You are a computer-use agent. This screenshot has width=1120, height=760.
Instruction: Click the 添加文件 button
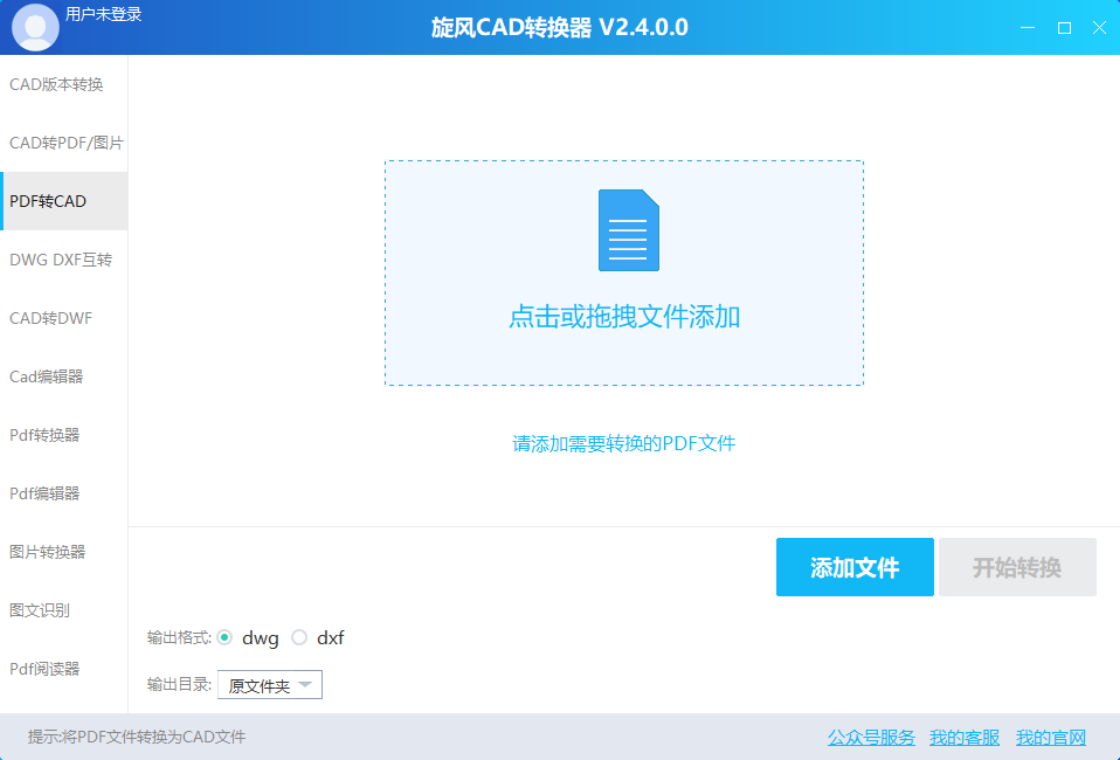855,567
